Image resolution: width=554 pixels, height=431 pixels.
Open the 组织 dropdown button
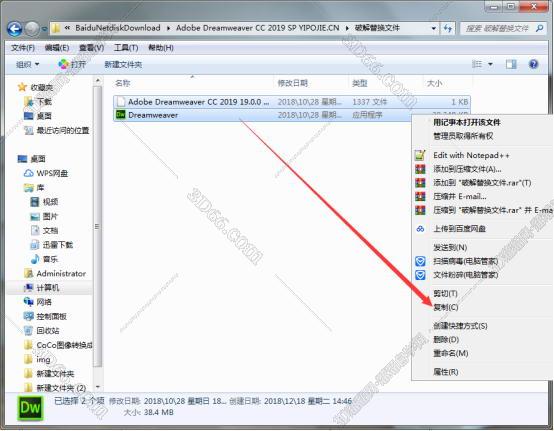[28, 65]
